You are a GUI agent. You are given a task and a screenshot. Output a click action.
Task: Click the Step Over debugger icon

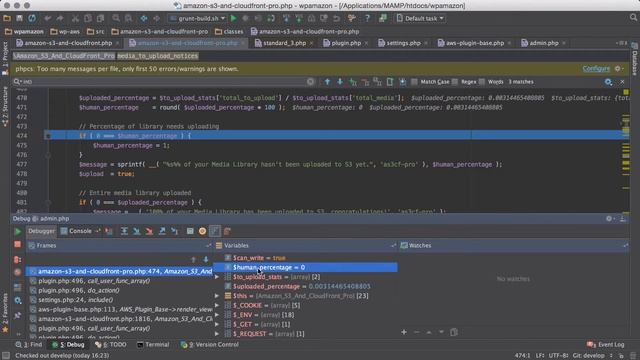pyautogui.click(x=124, y=231)
